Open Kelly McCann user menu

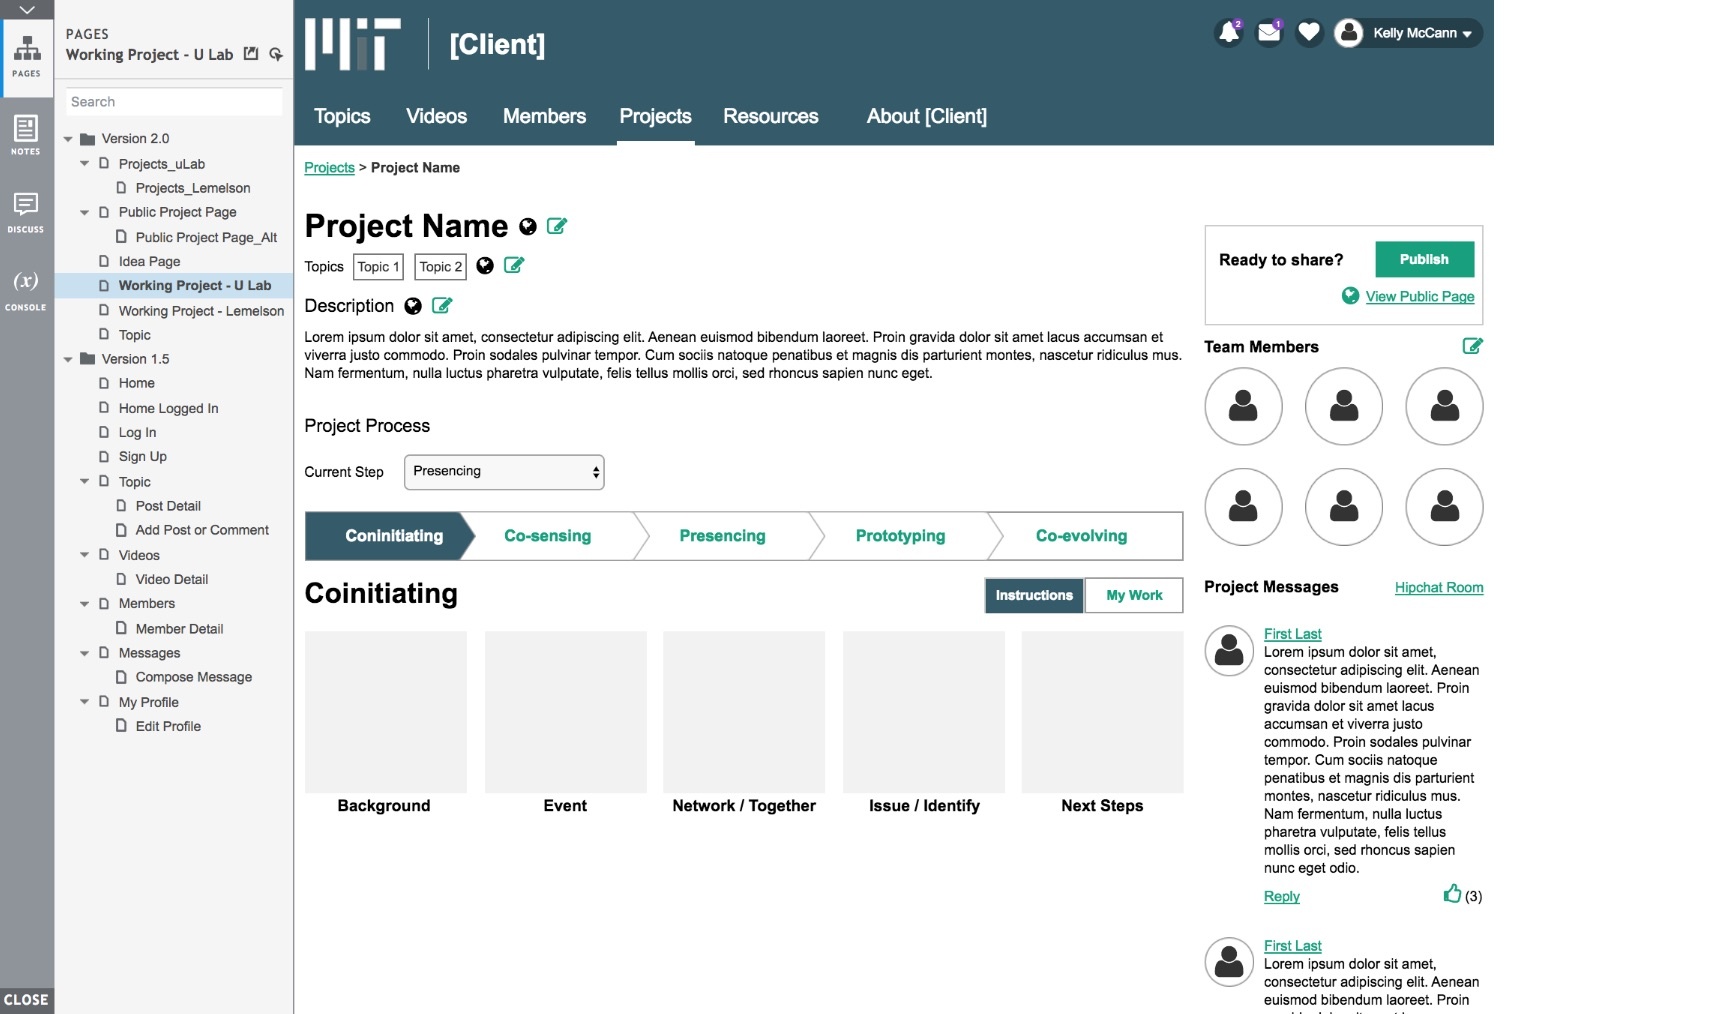pos(1420,33)
